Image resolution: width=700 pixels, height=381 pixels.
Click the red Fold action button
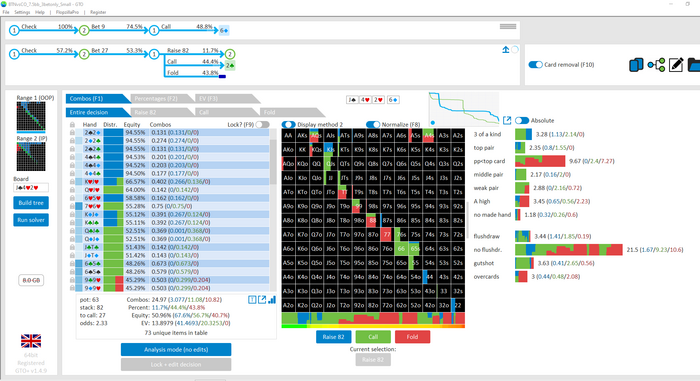coord(412,337)
